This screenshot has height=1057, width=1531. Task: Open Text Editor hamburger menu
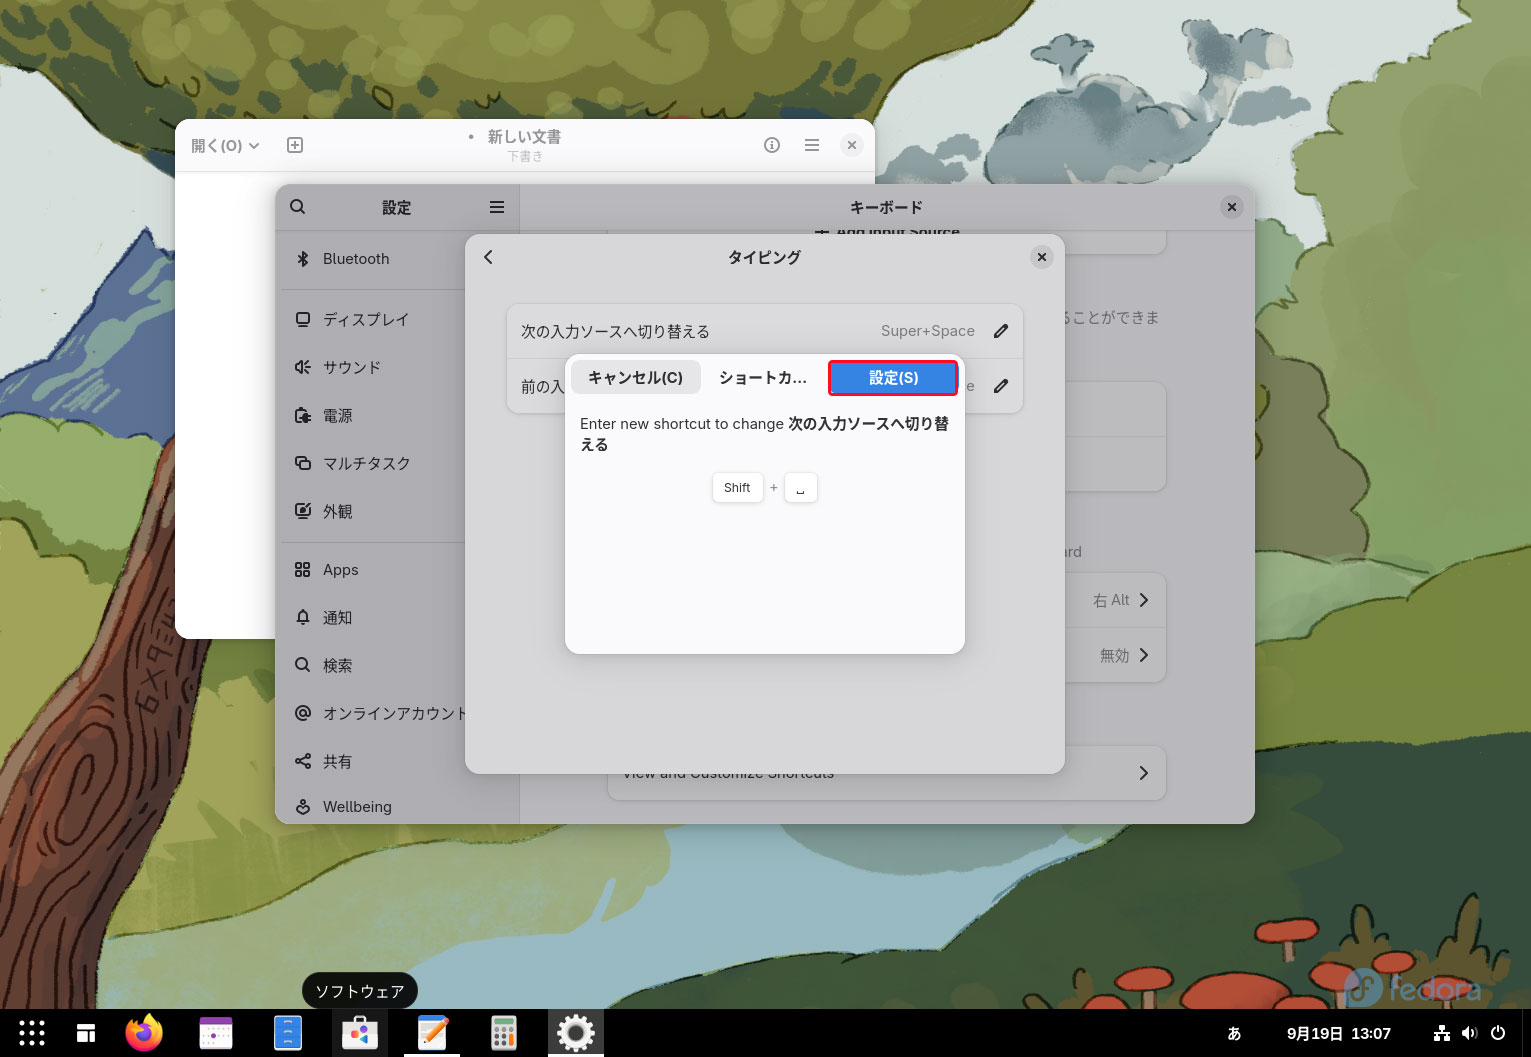(x=812, y=145)
